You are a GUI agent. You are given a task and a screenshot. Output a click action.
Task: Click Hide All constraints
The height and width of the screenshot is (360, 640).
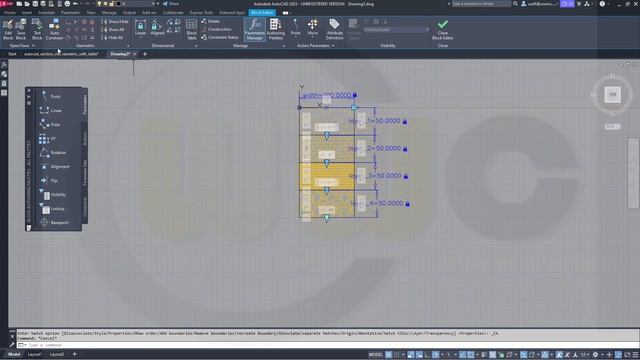(x=113, y=38)
